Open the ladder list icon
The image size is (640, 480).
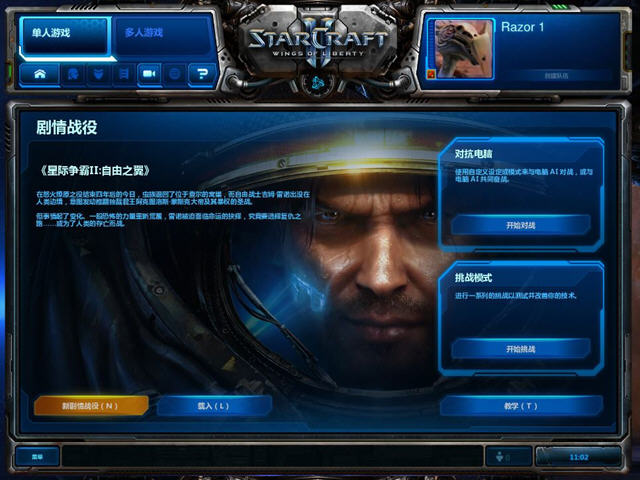(124, 74)
